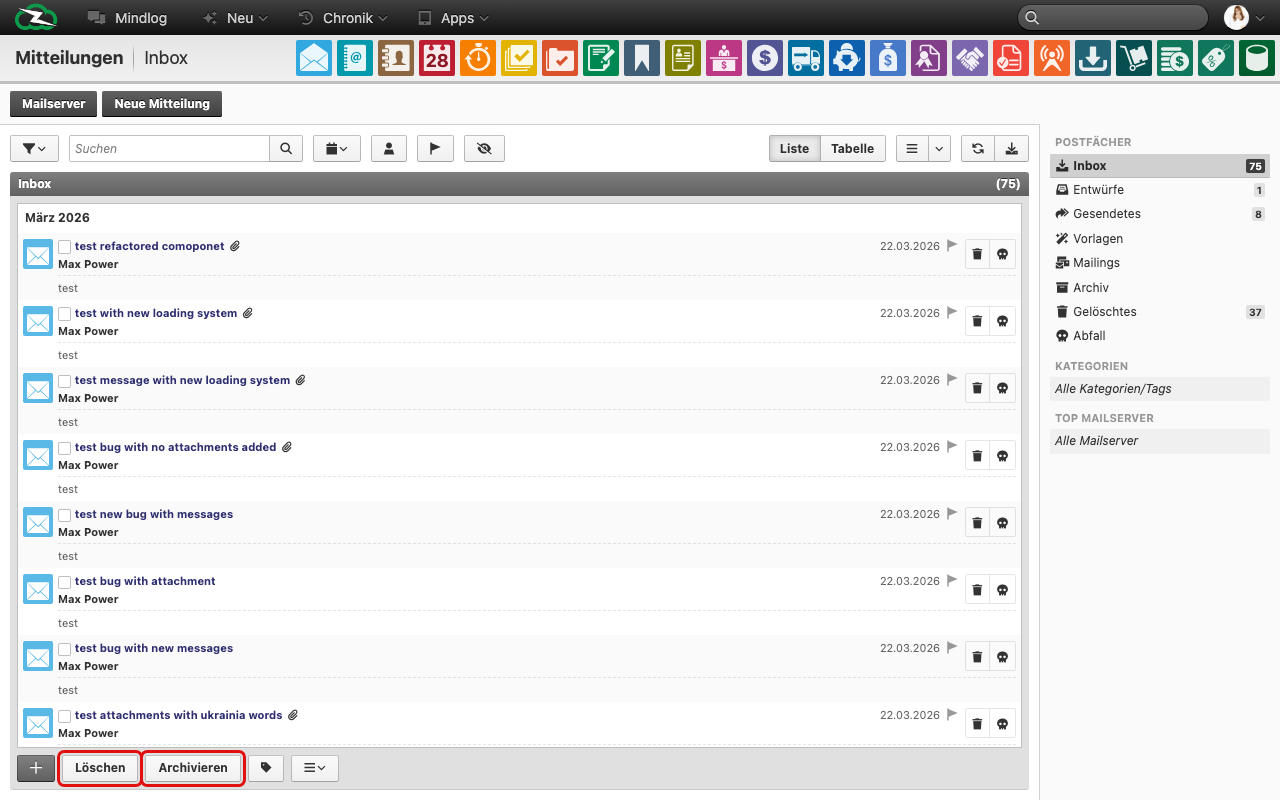Image resolution: width=1280 pixels, height=800 pixels.
Task: Open the calendar date filter dropdown
Action: pos(337,148)
